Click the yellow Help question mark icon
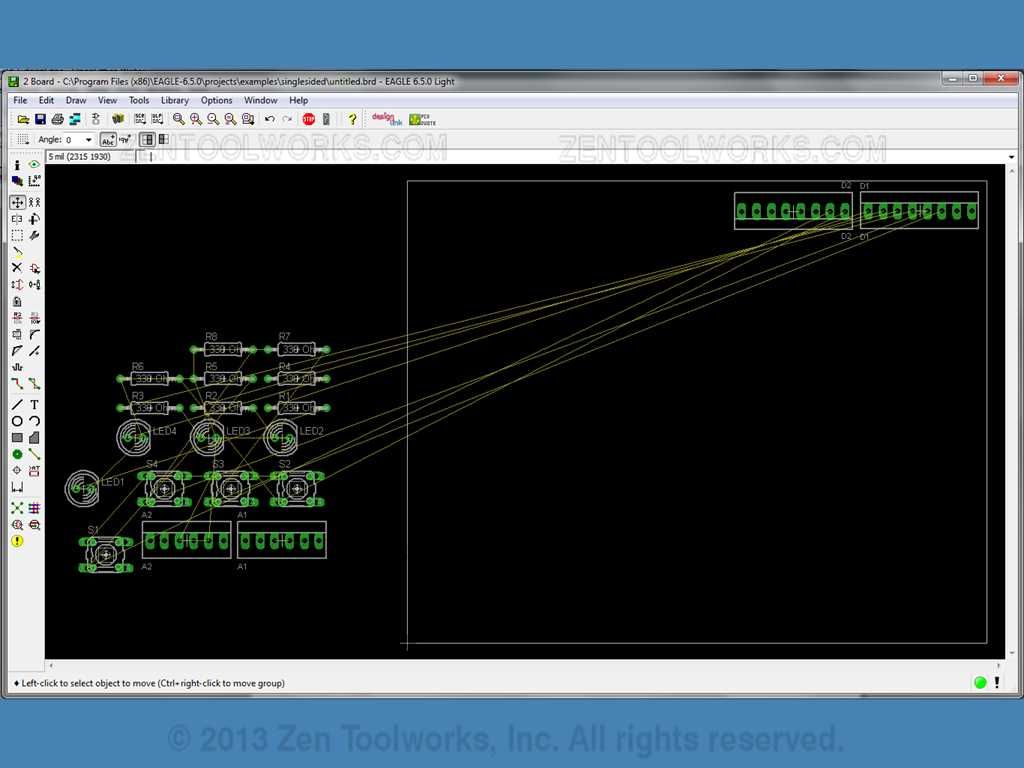The height and width of the screenshot is (768, 1024). coord(353,119)
